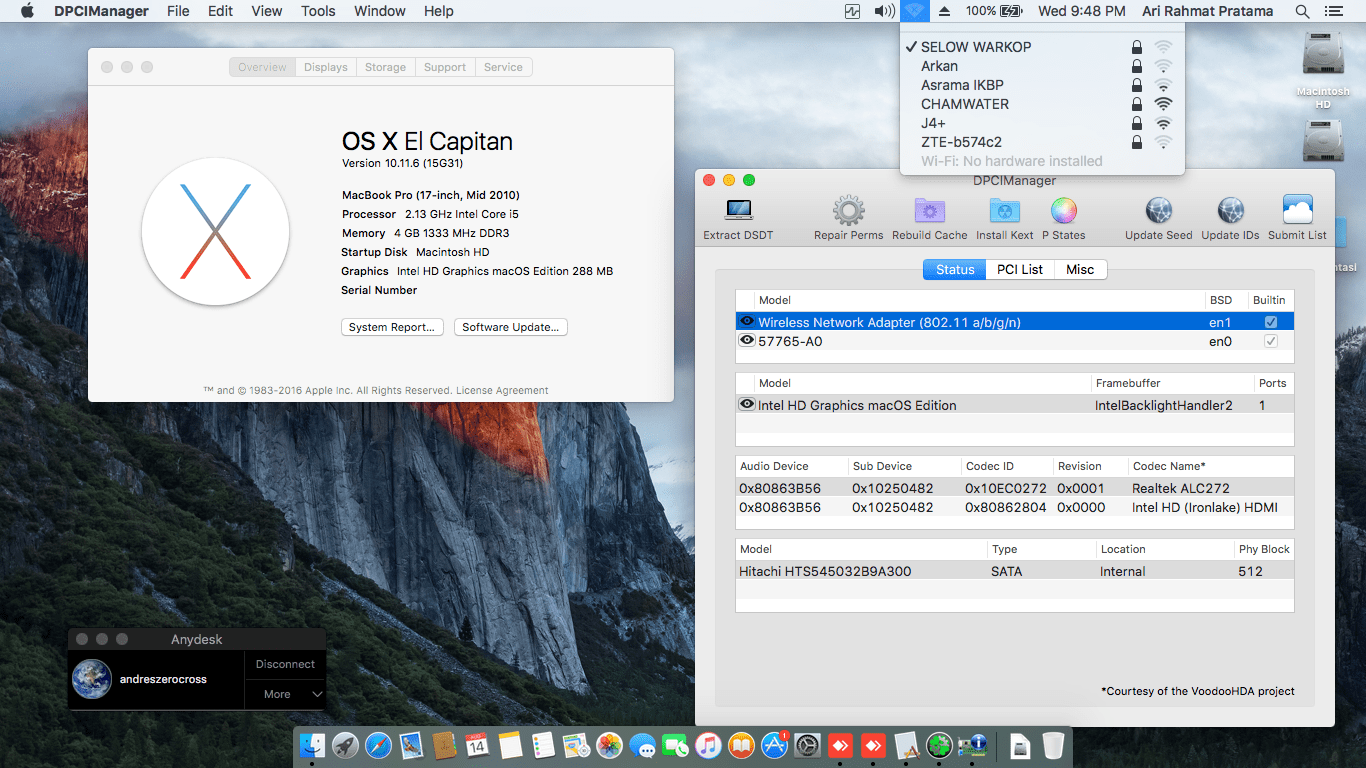Viewport: 1366px width, 768px height.
Task: Switch to Displays tab in About This Mac
Action: [x=326, y=67]
